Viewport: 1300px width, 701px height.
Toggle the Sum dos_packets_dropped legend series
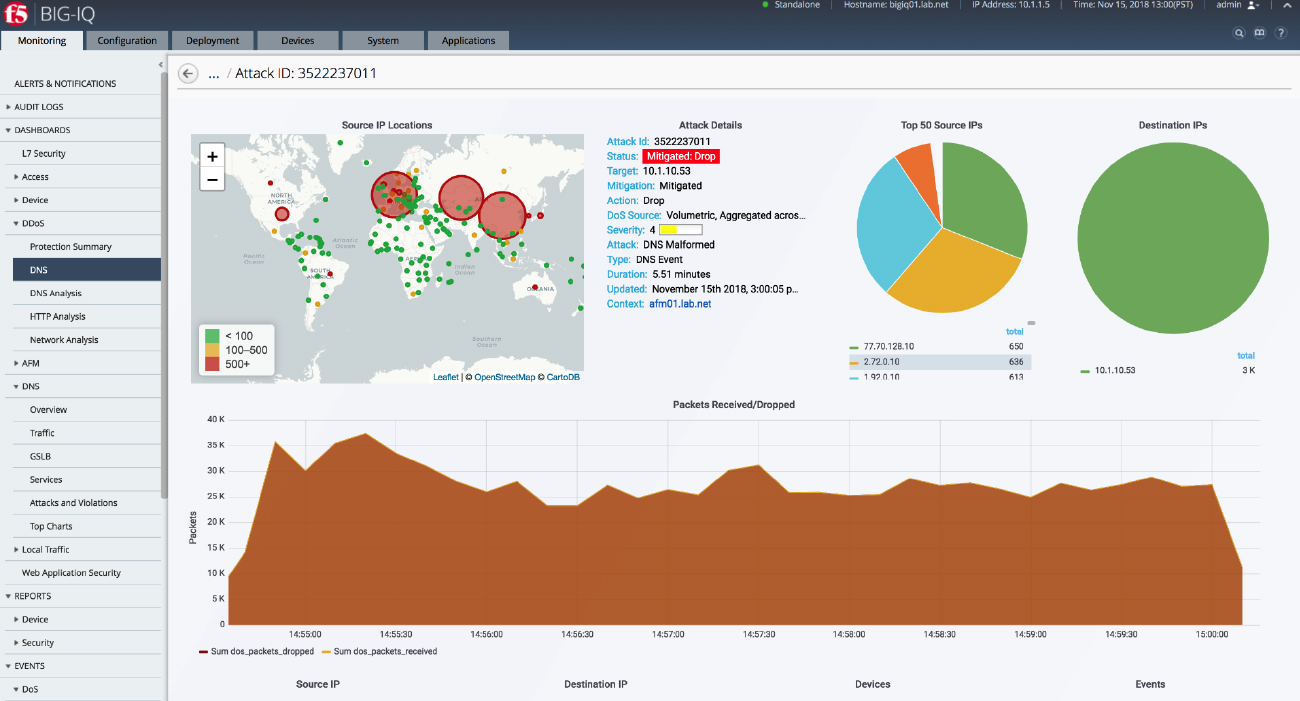(x=257, y=651)
